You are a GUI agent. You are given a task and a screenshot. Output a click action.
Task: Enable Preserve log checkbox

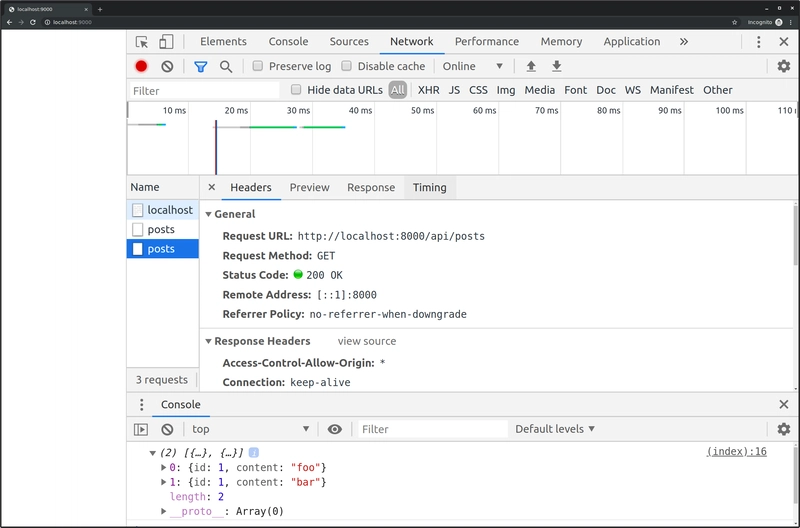[x=258, y=66]
